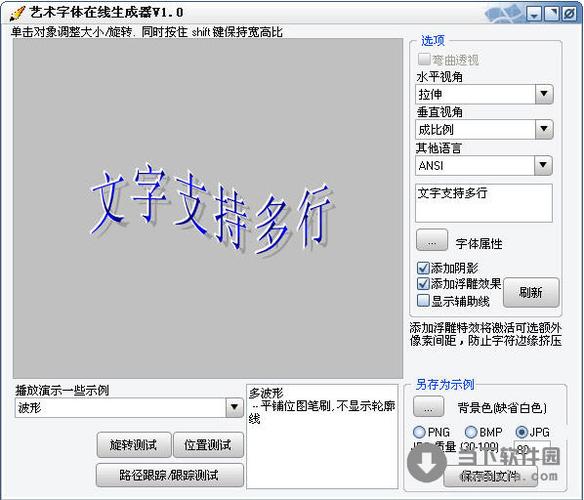Image resolution: width=584 pixels, height=500 pixels.
Task: Click the 位置测试 button
Action: point(209,444)
